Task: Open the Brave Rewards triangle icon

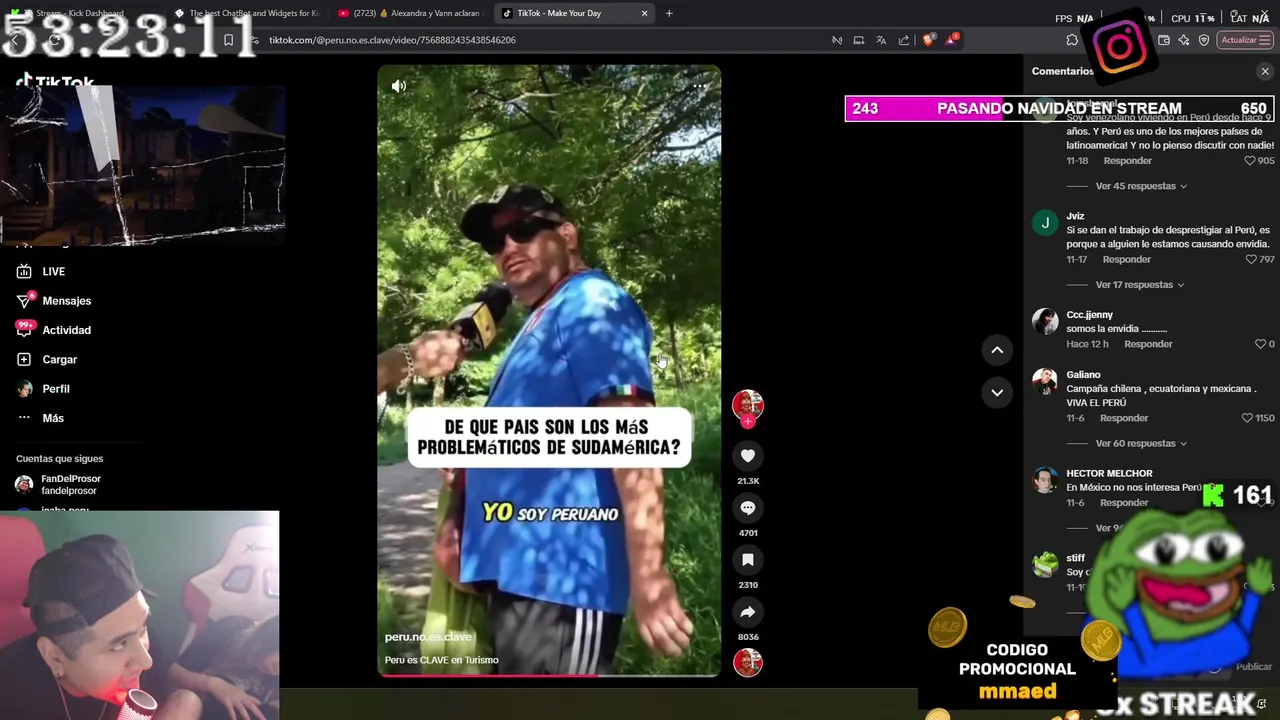Action: pyautogui.click(x=951, y=39)
